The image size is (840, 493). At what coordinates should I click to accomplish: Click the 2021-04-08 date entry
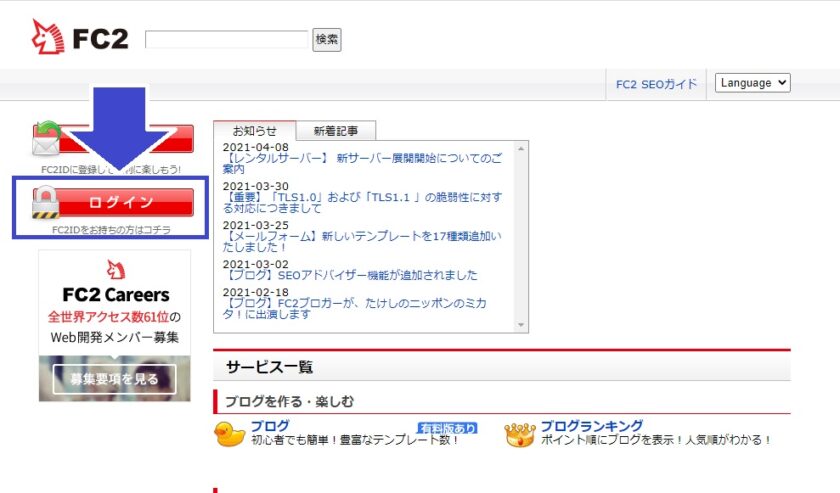tap(256, 147)
